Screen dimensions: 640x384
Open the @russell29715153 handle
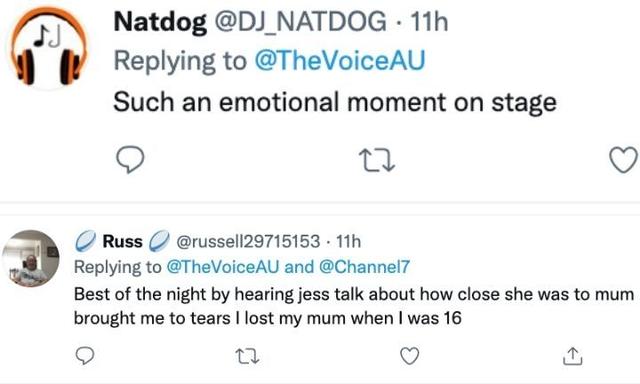pyautogui.click(x=248, y=242)
